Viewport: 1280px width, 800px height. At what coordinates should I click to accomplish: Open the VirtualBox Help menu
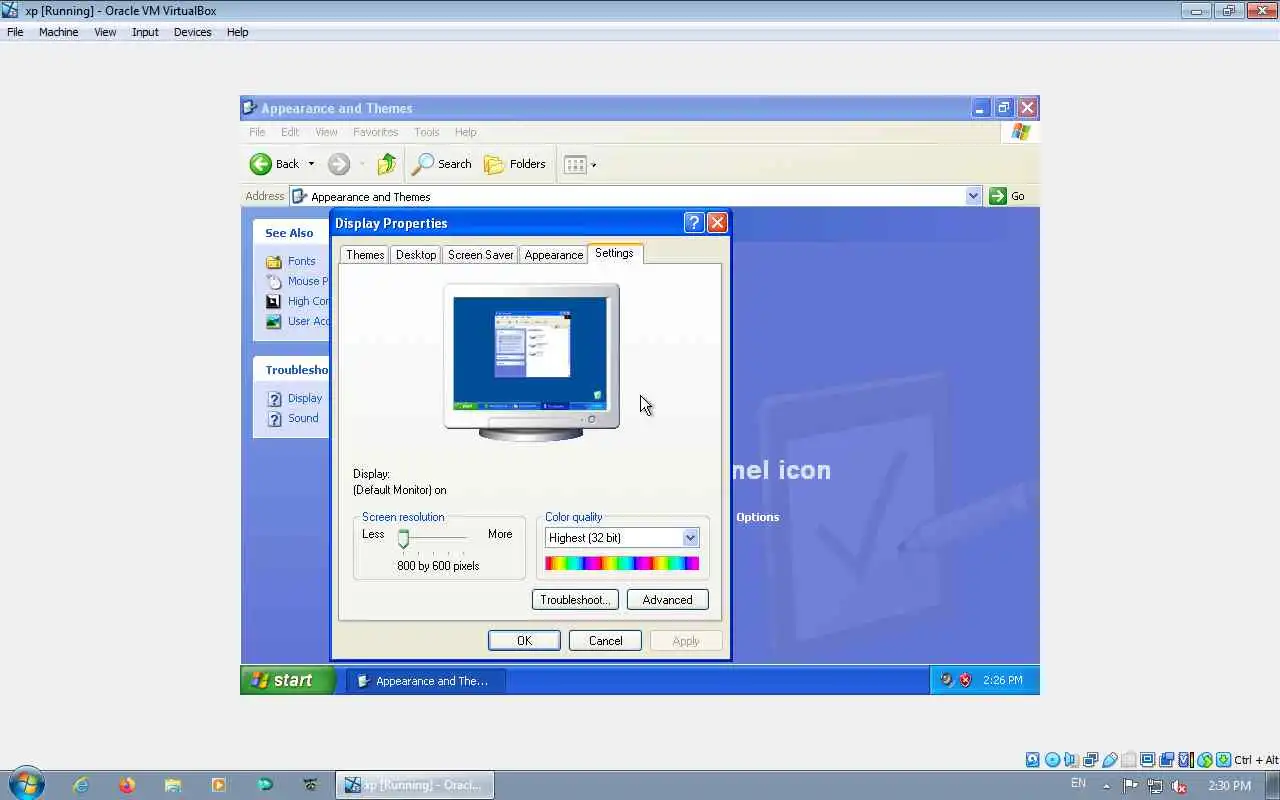(x=237, y=32)
